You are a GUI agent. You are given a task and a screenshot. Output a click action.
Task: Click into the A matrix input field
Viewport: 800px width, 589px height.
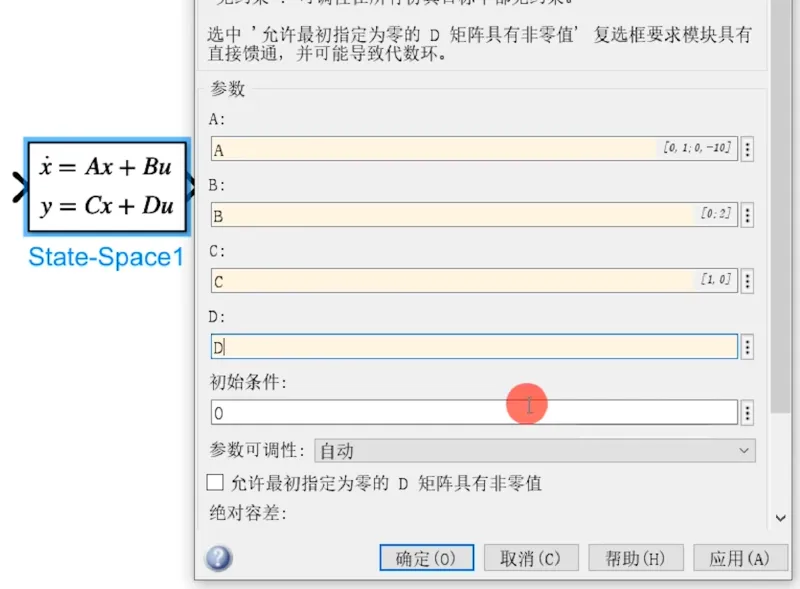474,149
